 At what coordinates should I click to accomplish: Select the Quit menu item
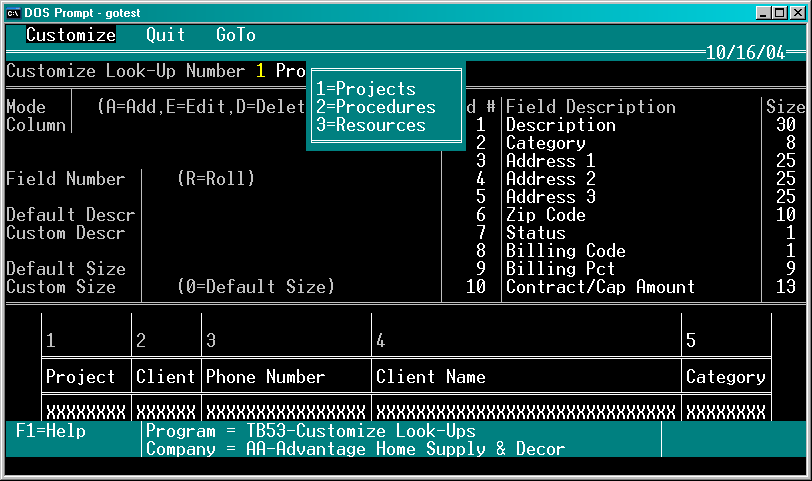[x=165, y=35]
